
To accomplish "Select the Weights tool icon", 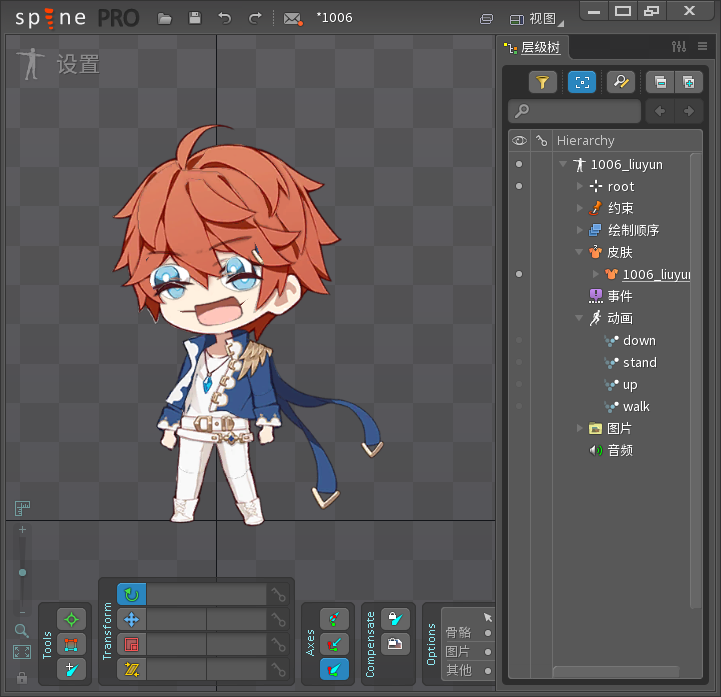I will 71,645.
